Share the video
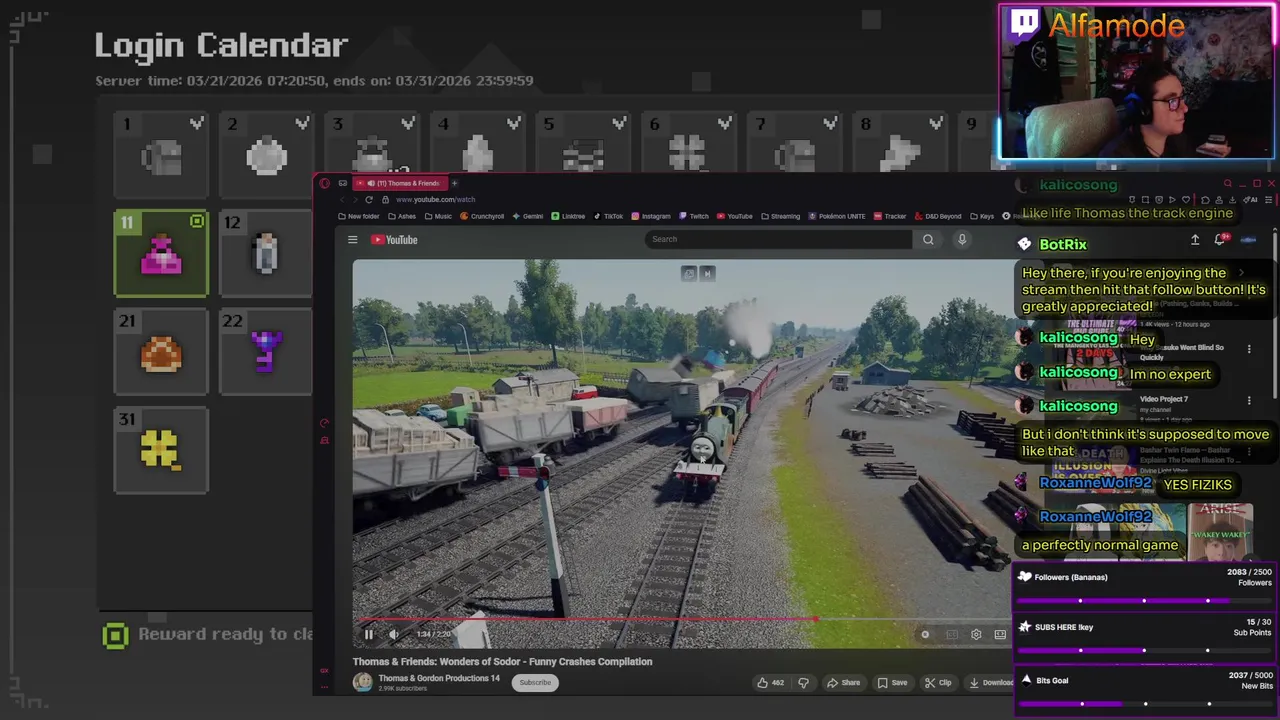 click(845, 682)
